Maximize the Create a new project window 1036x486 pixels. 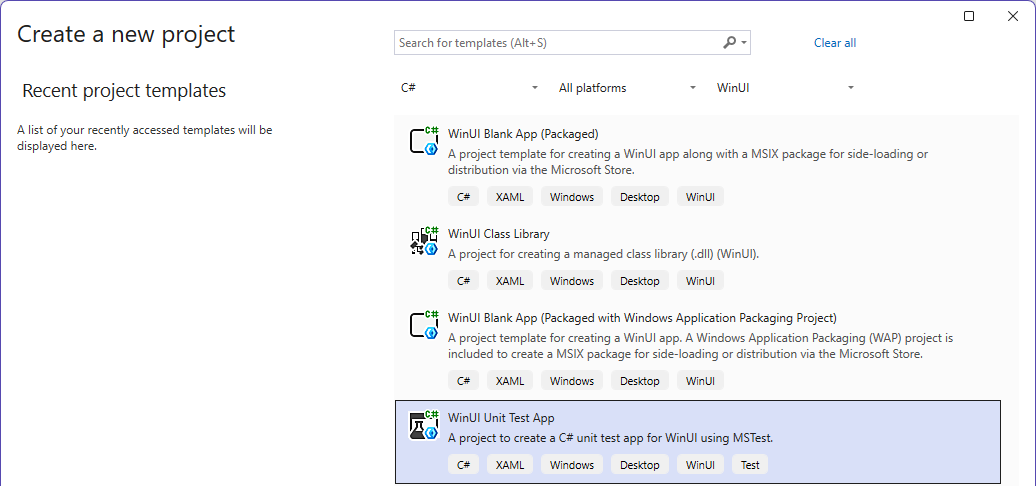click(x=969, y=16)
